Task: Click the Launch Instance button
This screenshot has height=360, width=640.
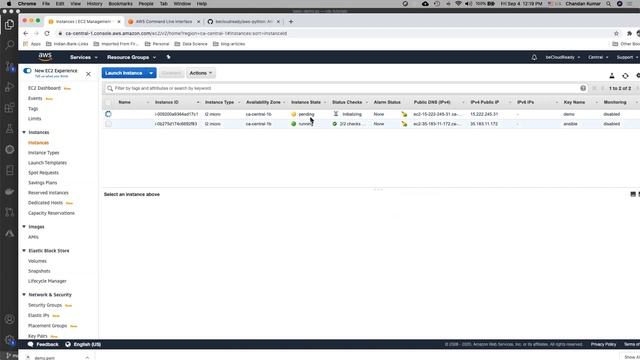Action: click(x=124, y=73)
